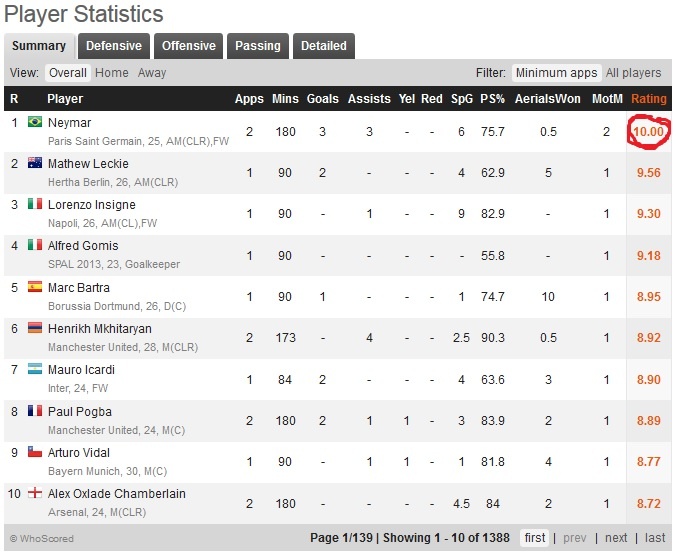Screen dimensions: 676x555
Task: Open the Passing tab
Action: [x=258, y=46]
